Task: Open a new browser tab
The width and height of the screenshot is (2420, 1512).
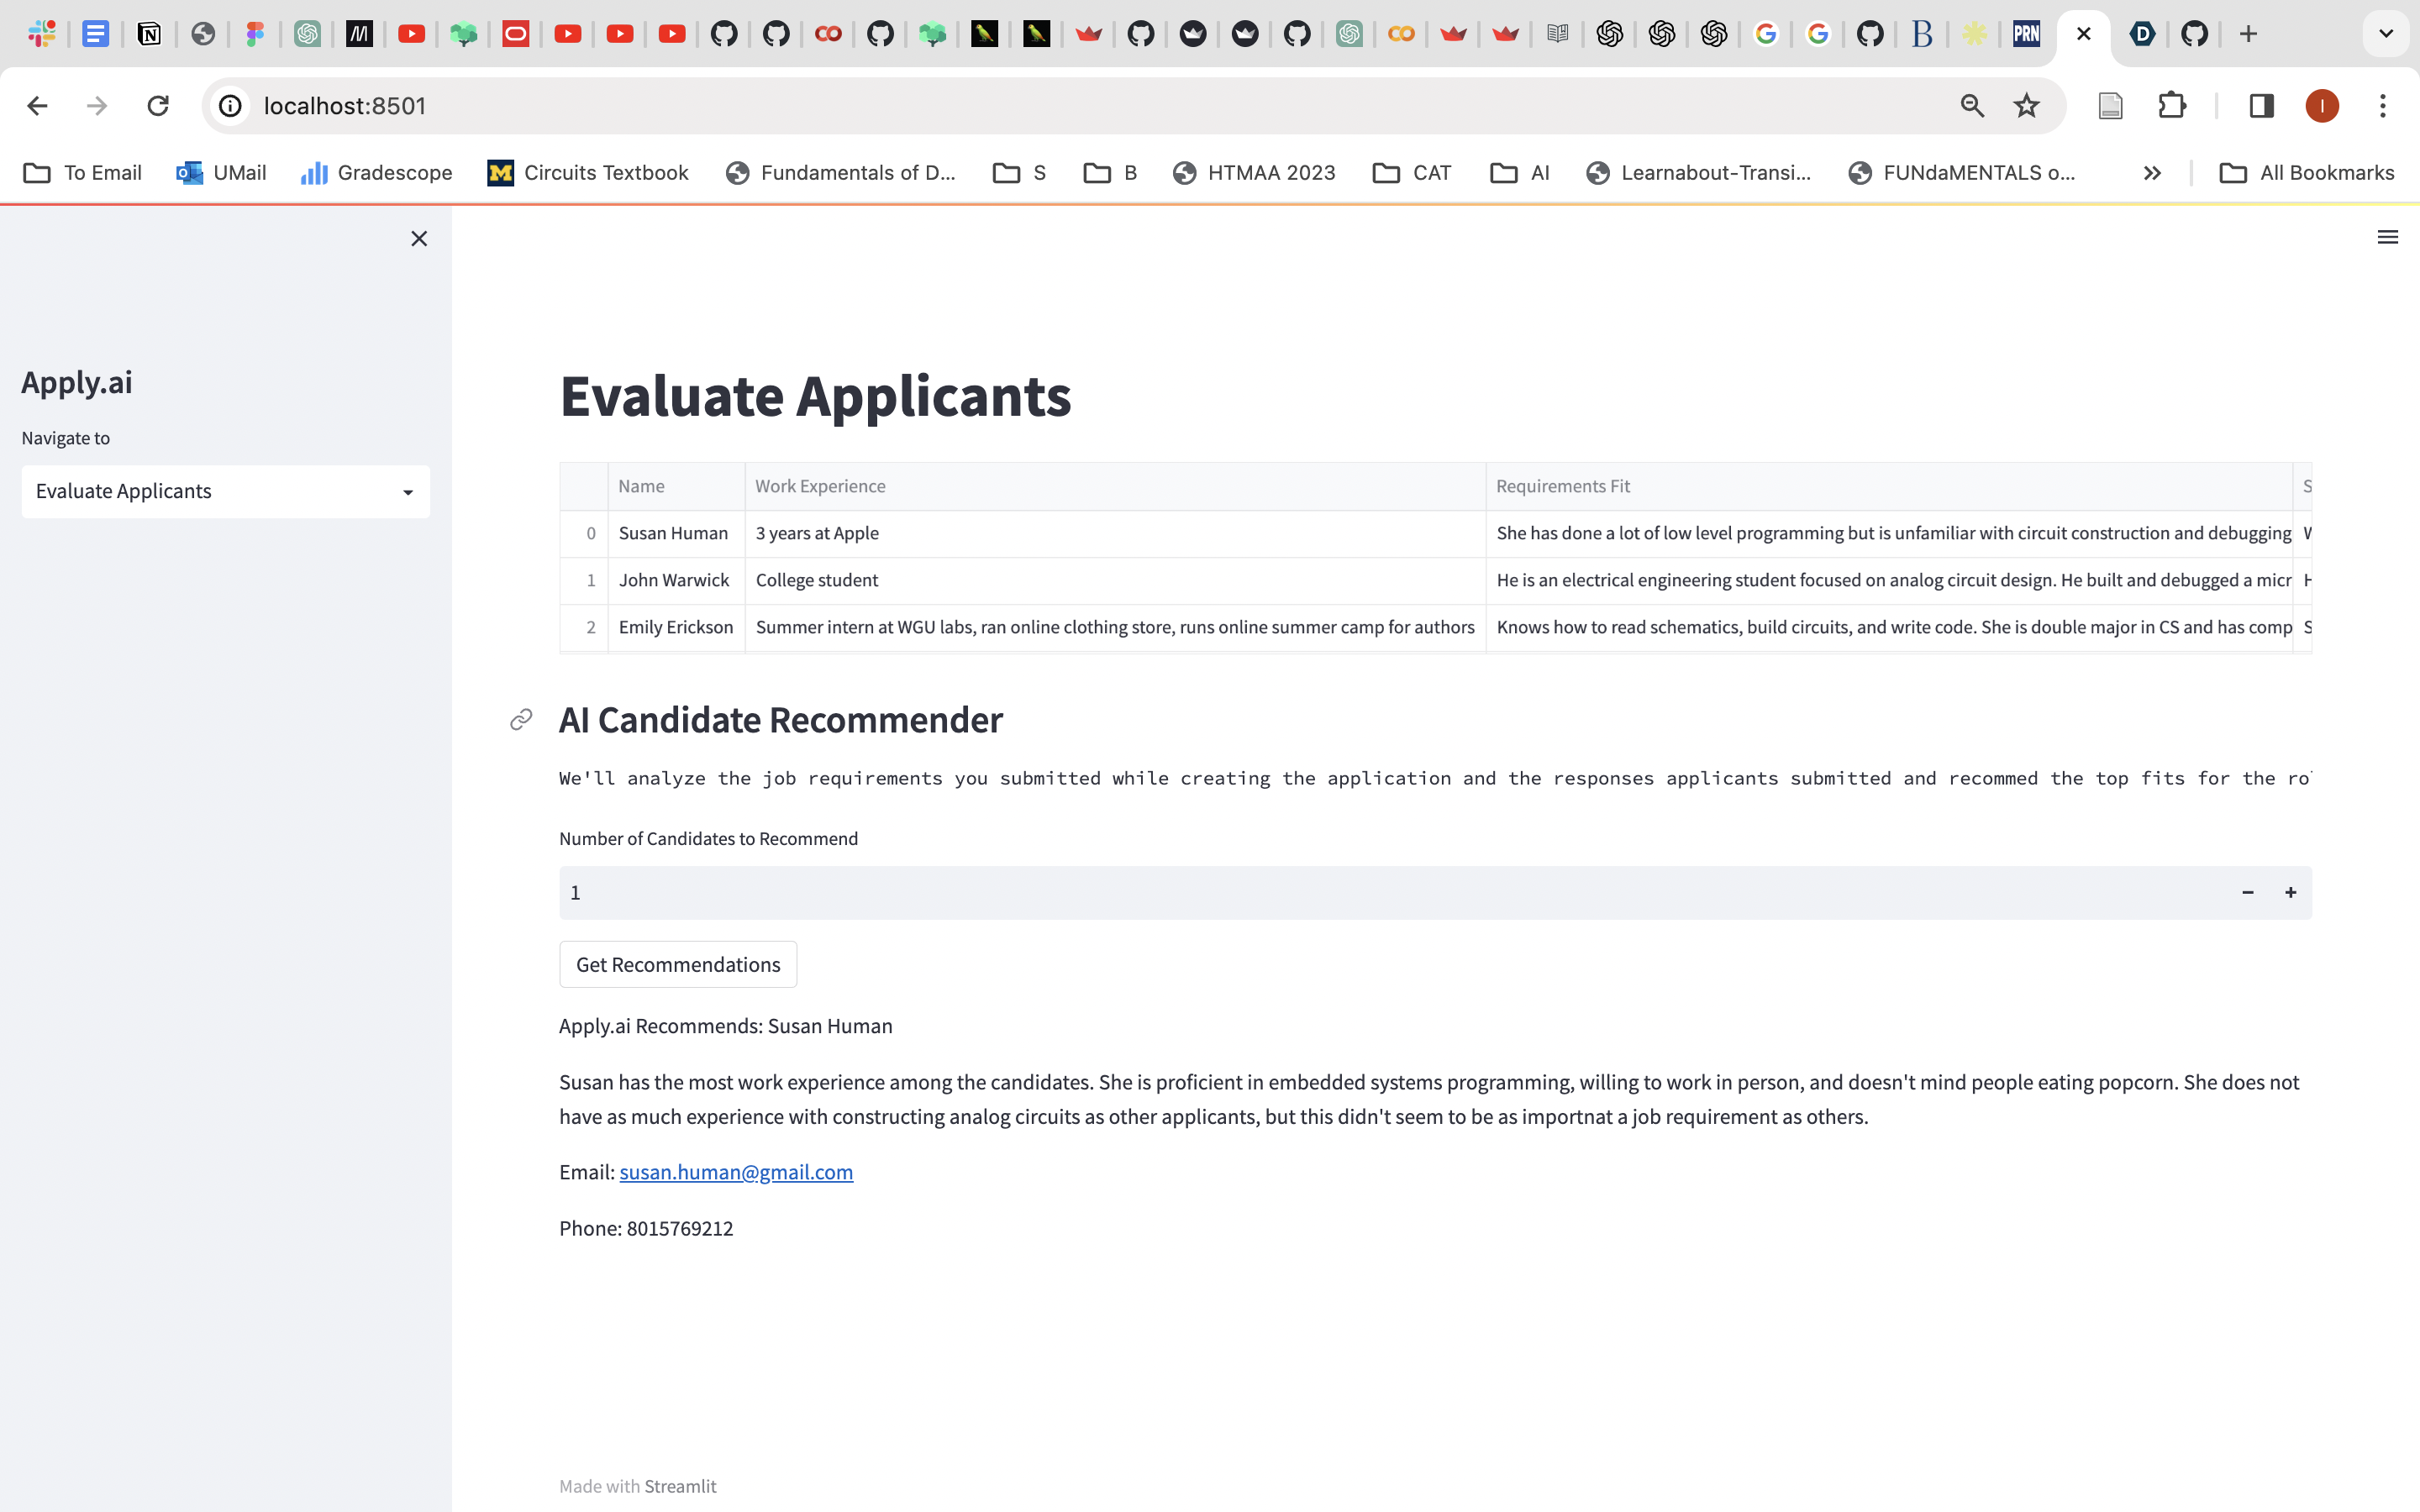Action: 2248,34
